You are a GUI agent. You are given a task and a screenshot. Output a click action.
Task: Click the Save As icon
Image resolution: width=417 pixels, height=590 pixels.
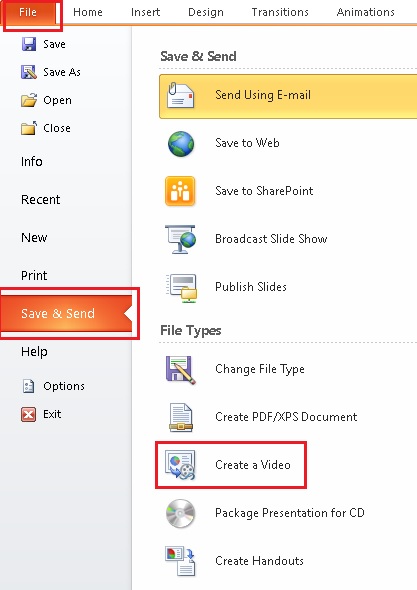[x=29, y=72]
